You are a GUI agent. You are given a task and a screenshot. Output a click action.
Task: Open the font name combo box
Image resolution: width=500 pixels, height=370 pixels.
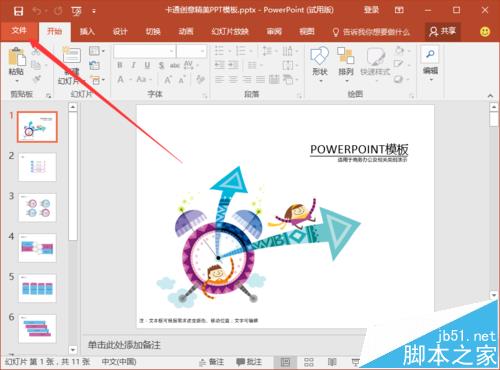(x=144, y=51)
